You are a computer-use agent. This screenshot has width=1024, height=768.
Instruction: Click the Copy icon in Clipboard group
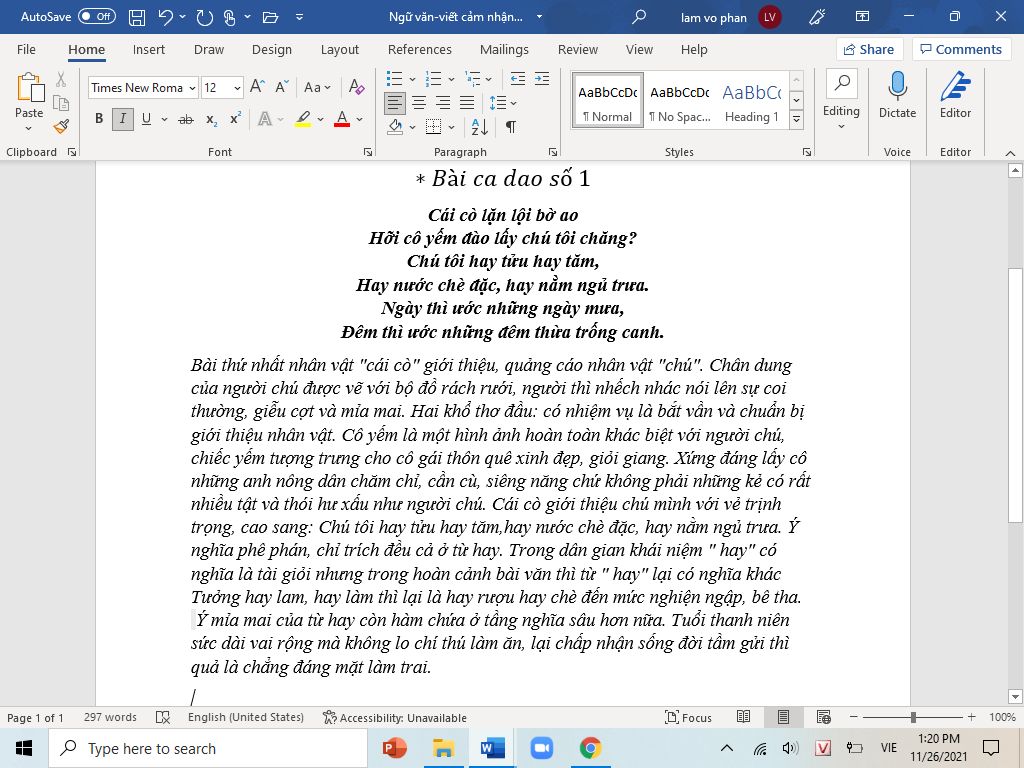click(x=61, y=103)
